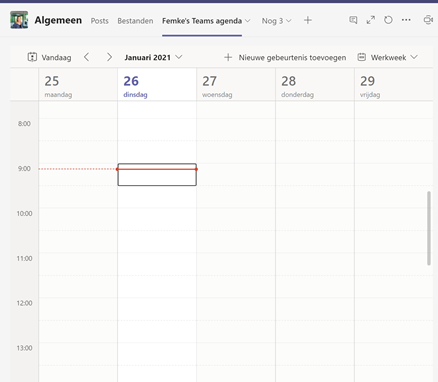The image size is (438, 382).
Task: Click the selected 9:00 slot on dinsdag
Action: point(157,175)
